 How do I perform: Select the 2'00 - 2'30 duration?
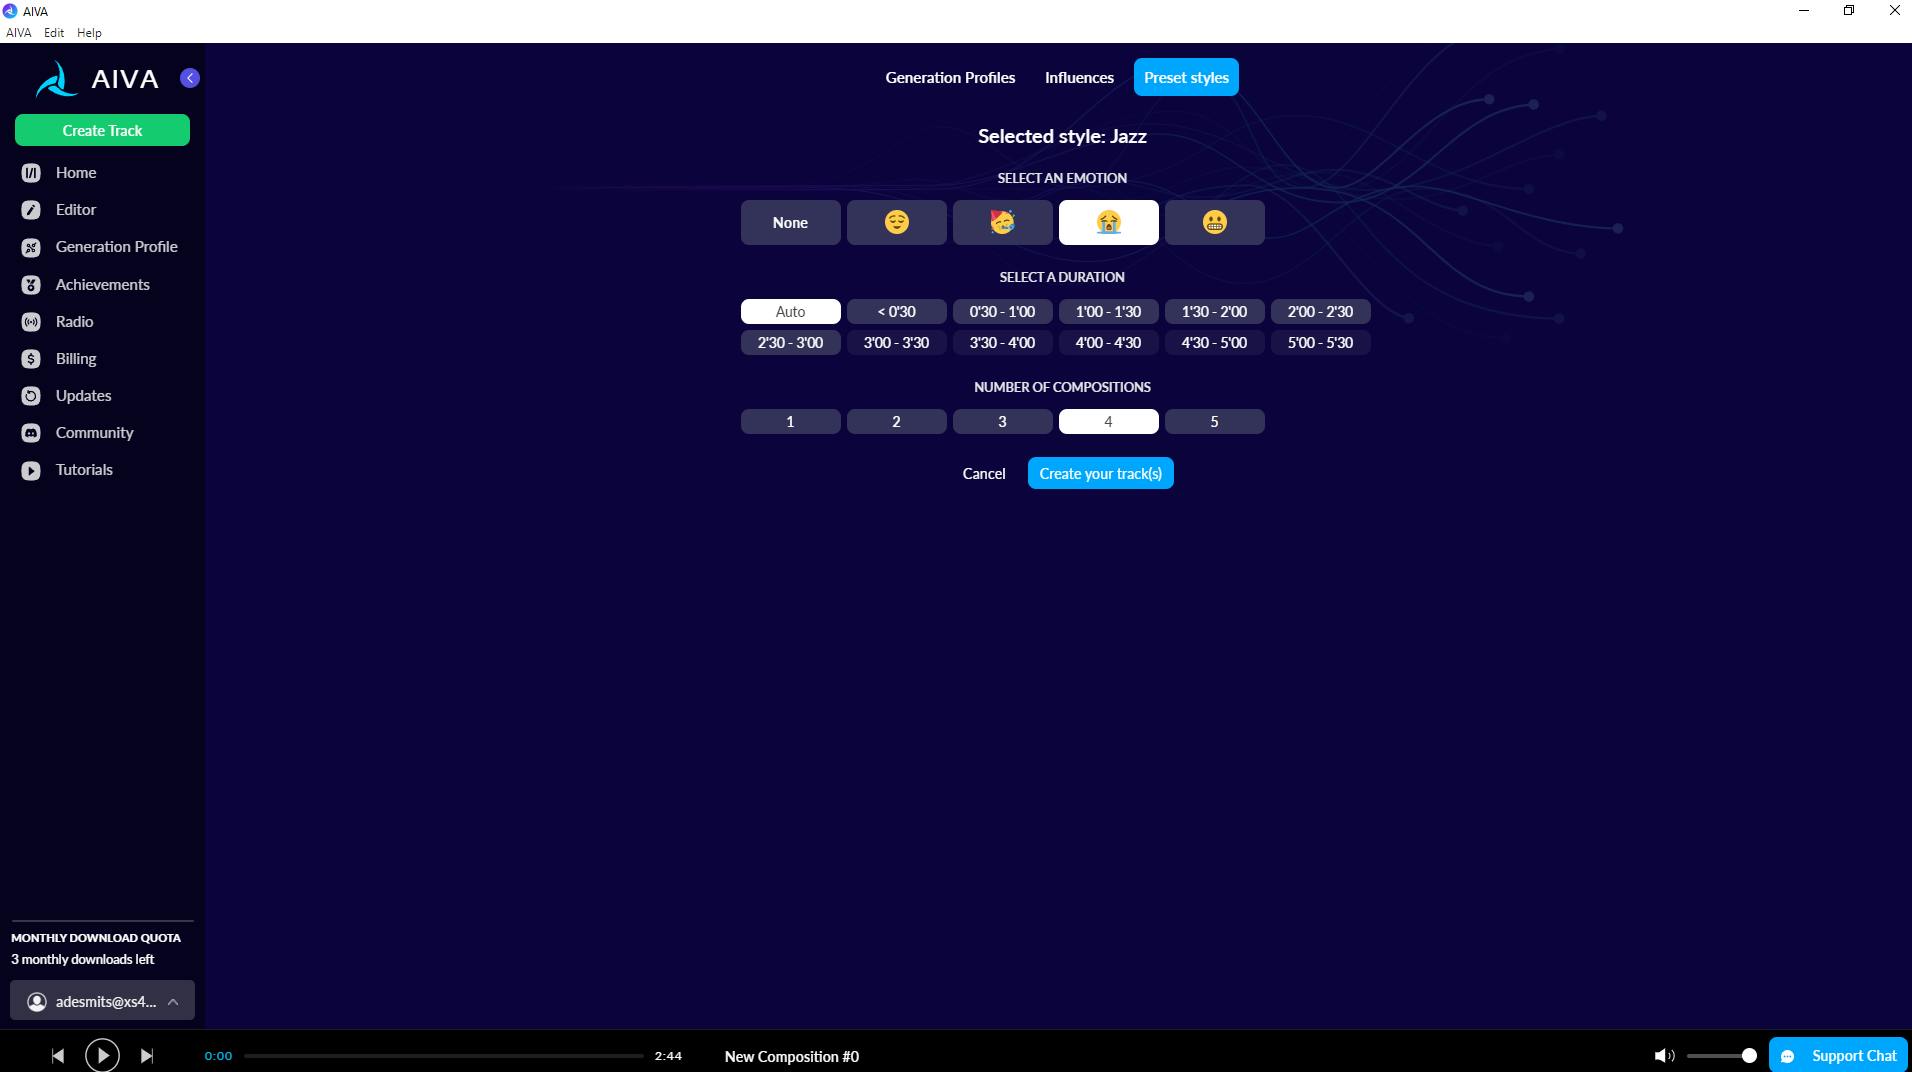(x=1320, y=312)
